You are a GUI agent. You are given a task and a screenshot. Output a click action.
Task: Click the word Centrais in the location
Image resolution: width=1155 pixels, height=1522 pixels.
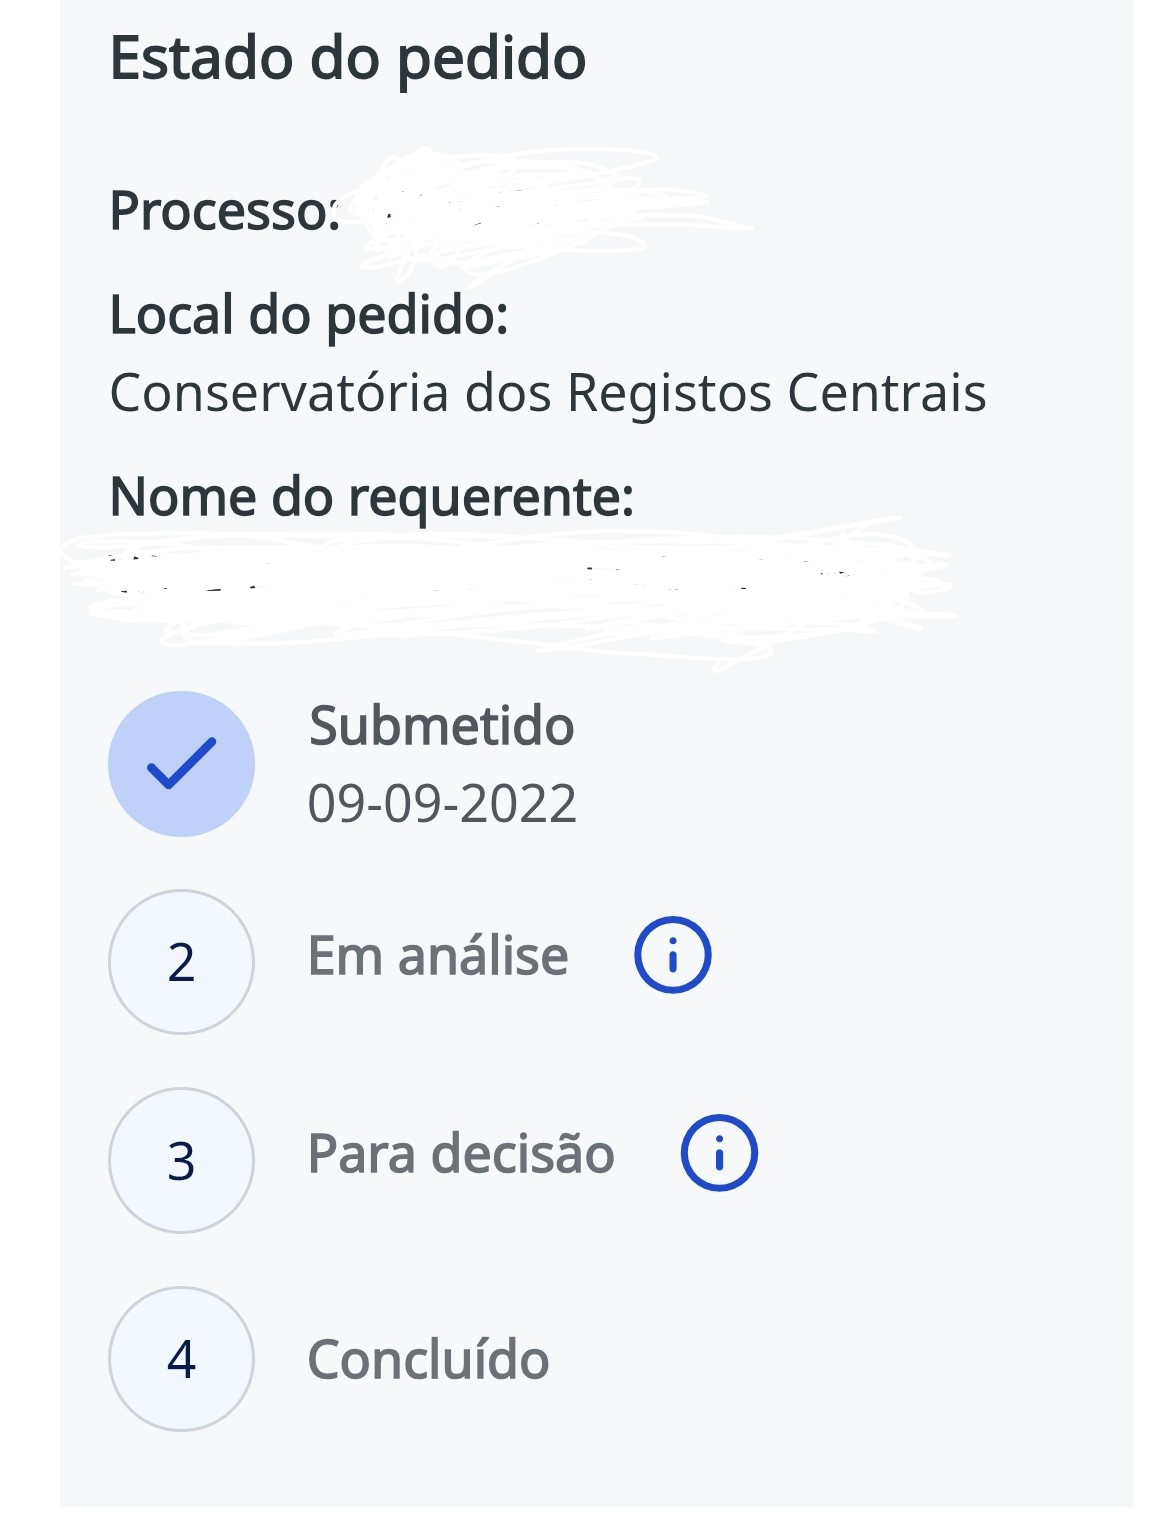point(886,392)
